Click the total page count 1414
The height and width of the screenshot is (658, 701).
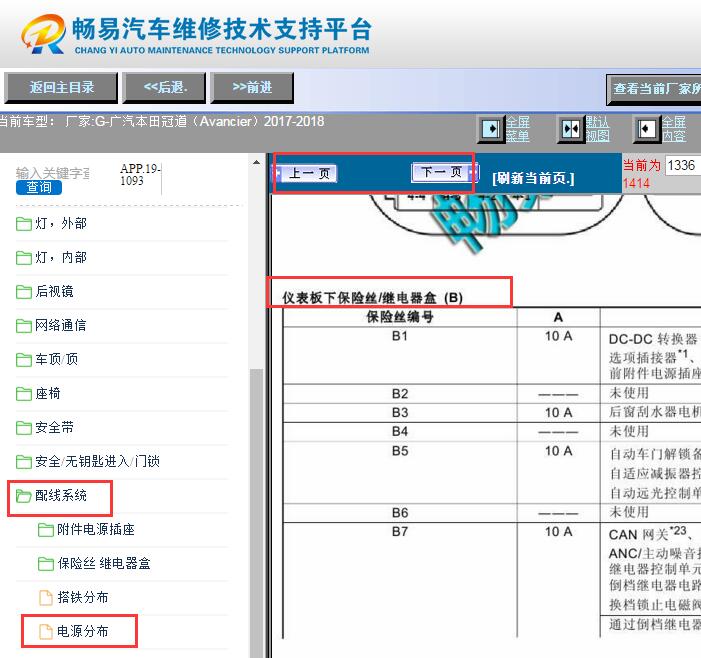click(x=636, y=183)
